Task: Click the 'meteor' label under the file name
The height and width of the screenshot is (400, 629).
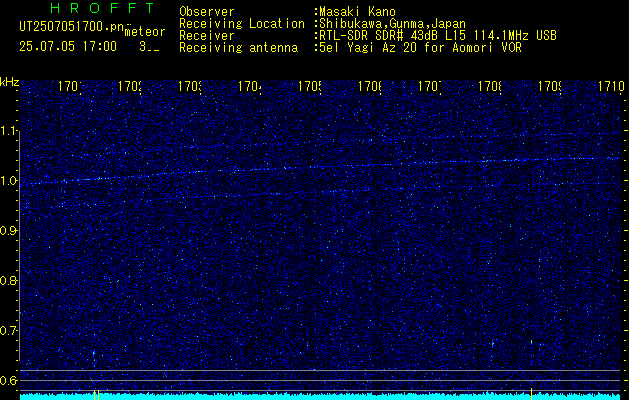Action: click(x=145, y=32)
